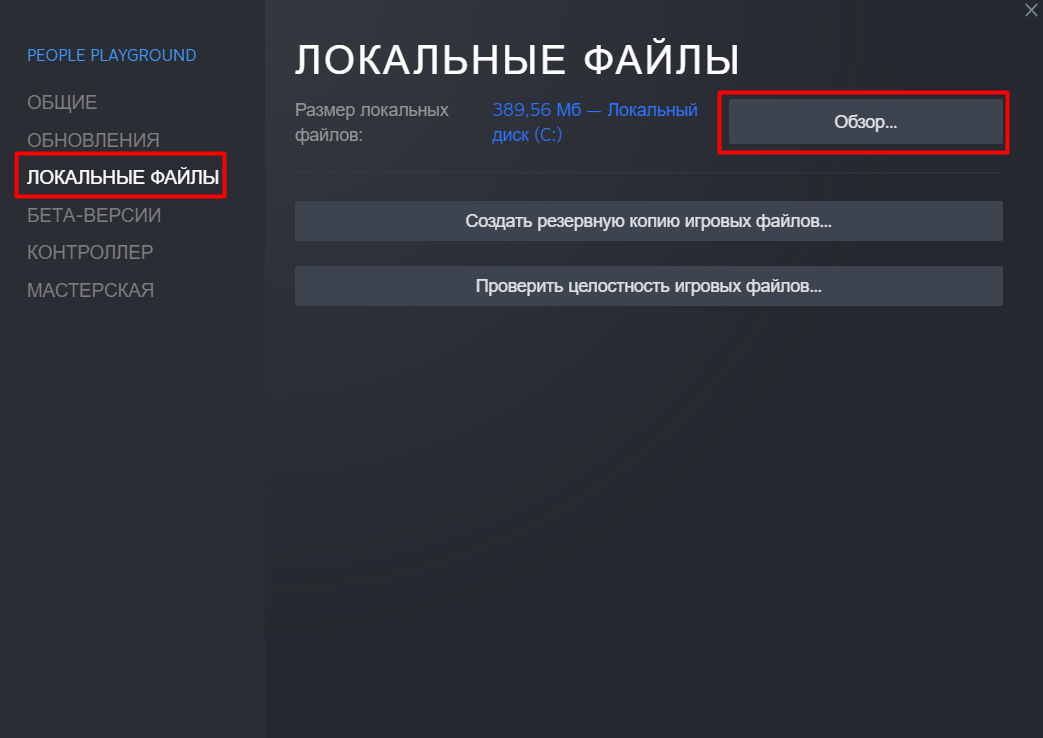This screenshot has width=1043, height=738.
Task: Show the МАСТЕРСКАЯ tab
Action: click(90, 290)
